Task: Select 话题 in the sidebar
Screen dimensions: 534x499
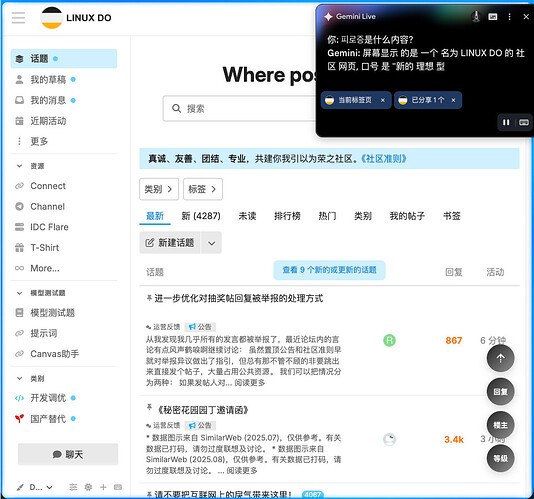Action: click(x=64, y=59)
